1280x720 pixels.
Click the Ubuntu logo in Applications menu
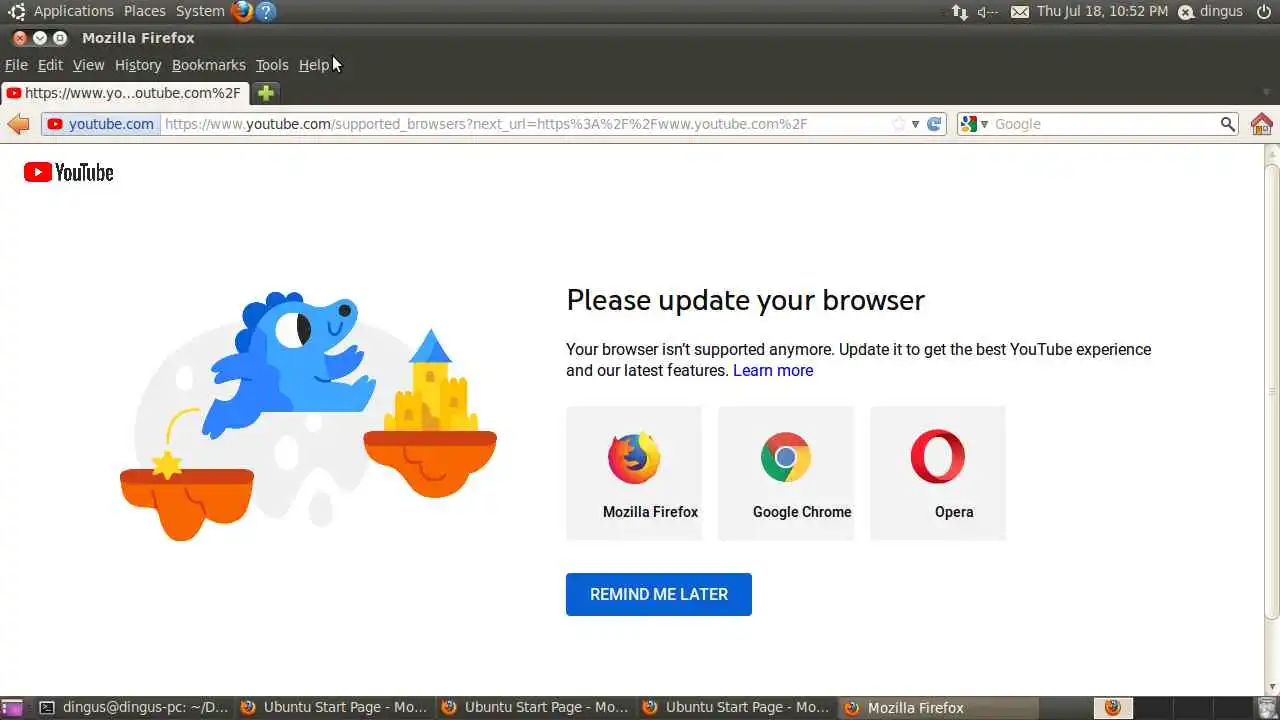point(16,11)
